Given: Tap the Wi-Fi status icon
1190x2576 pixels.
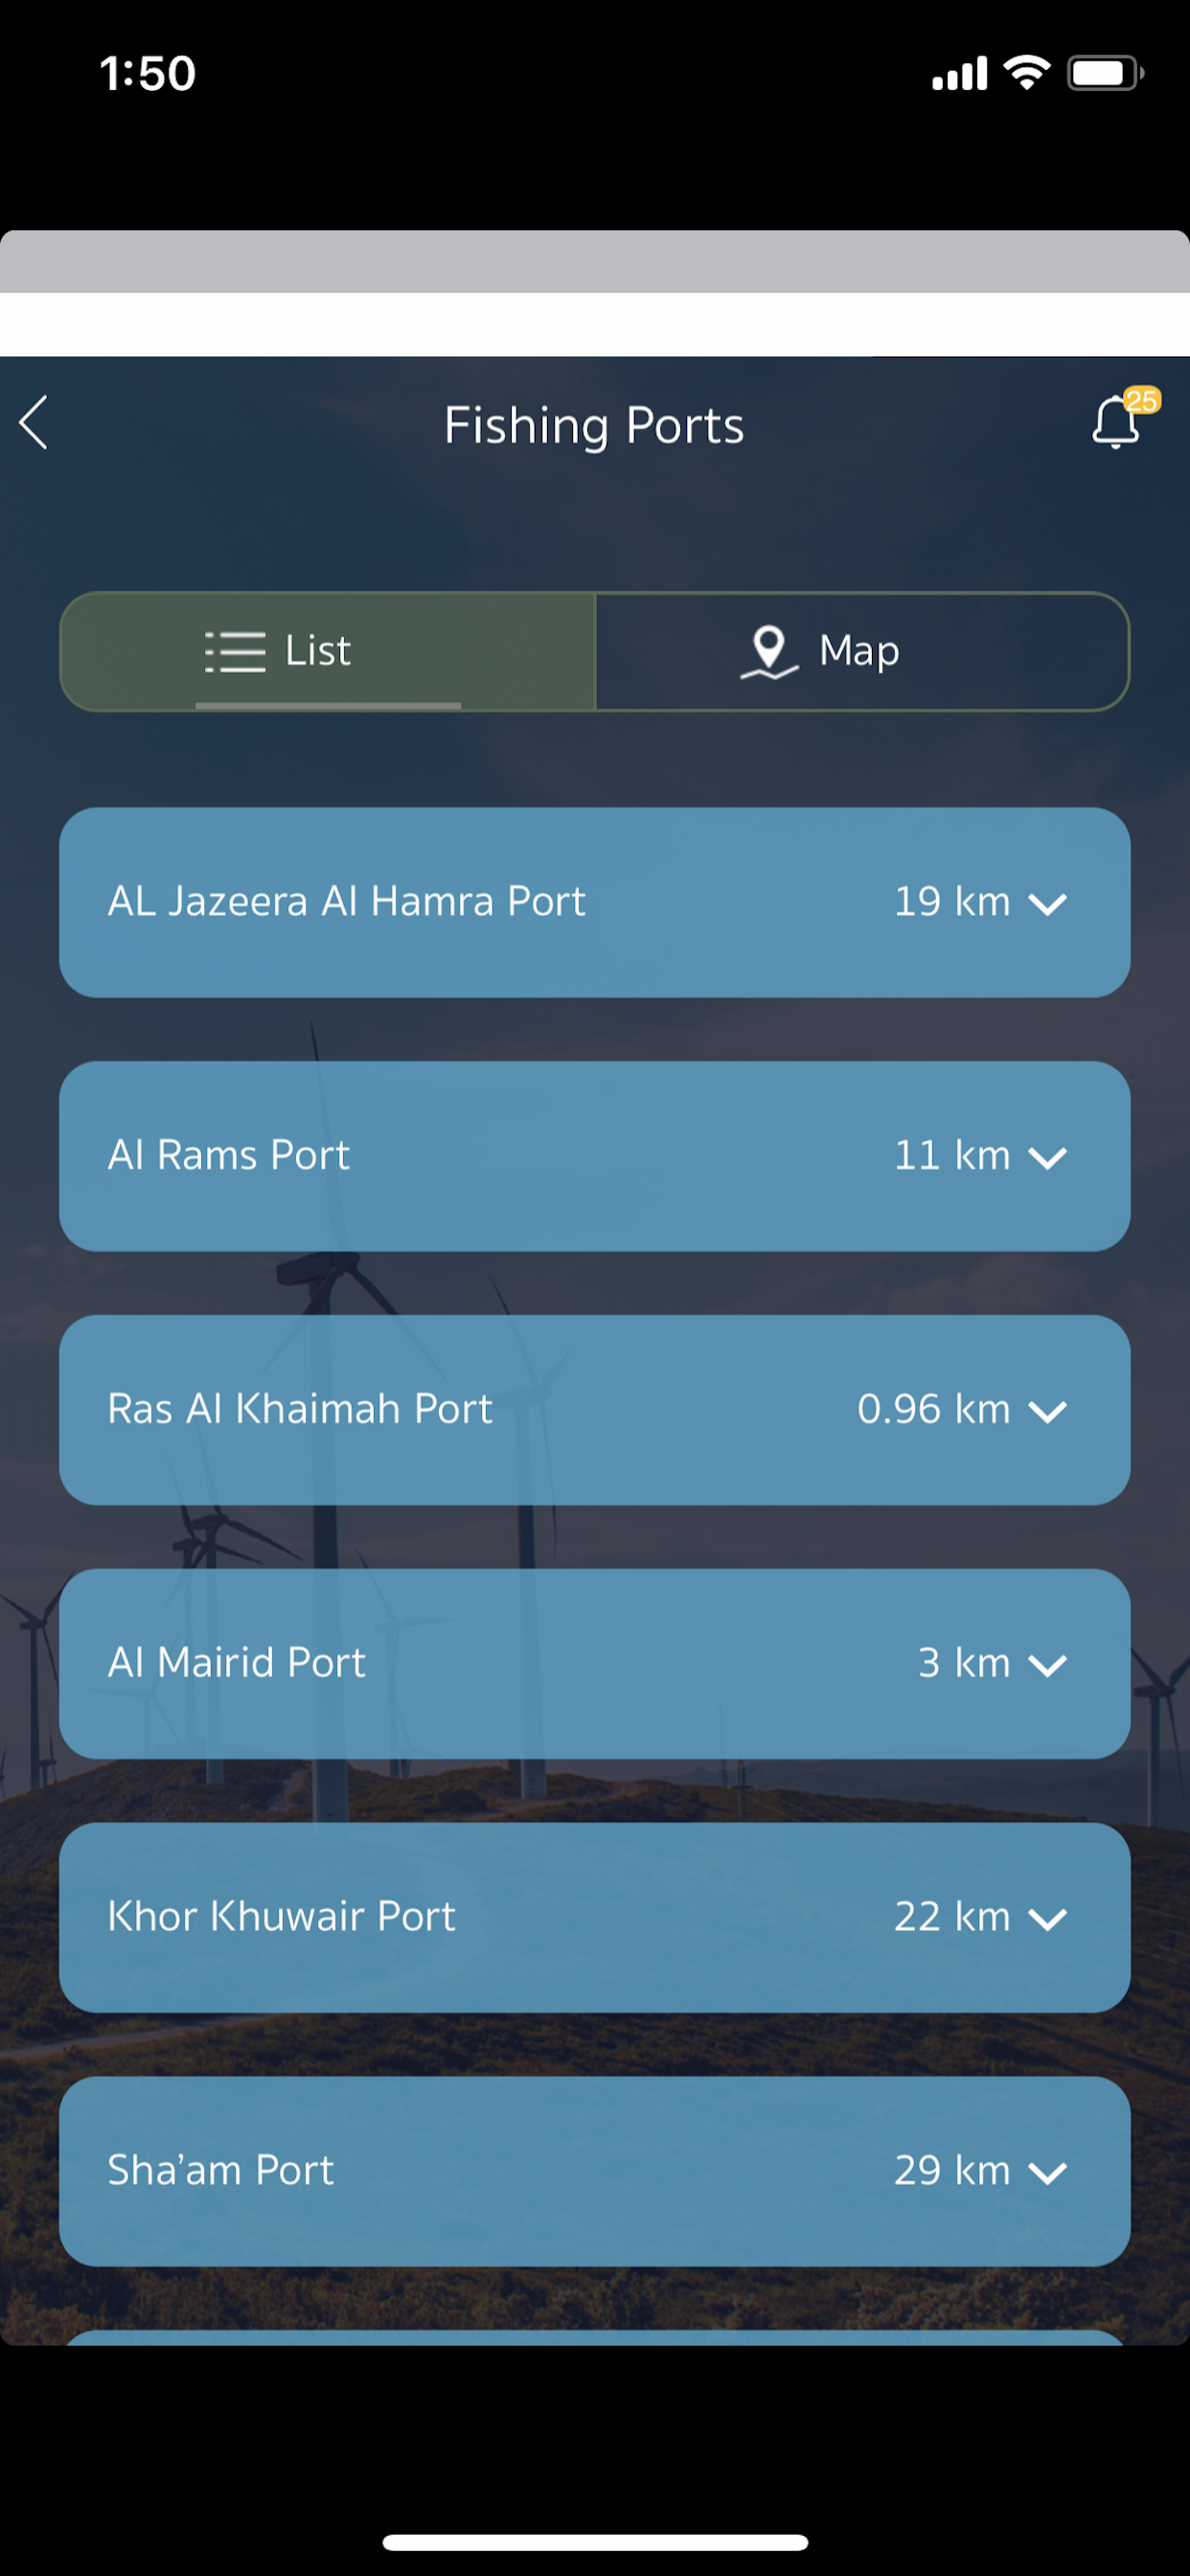Looking at the screenshot, I should pos(1026,73).
